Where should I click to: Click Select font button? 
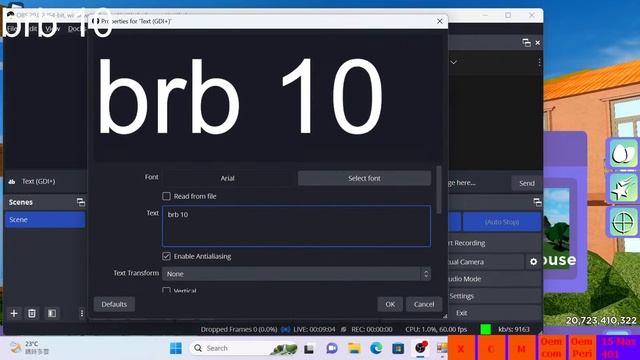click(364, 178)
